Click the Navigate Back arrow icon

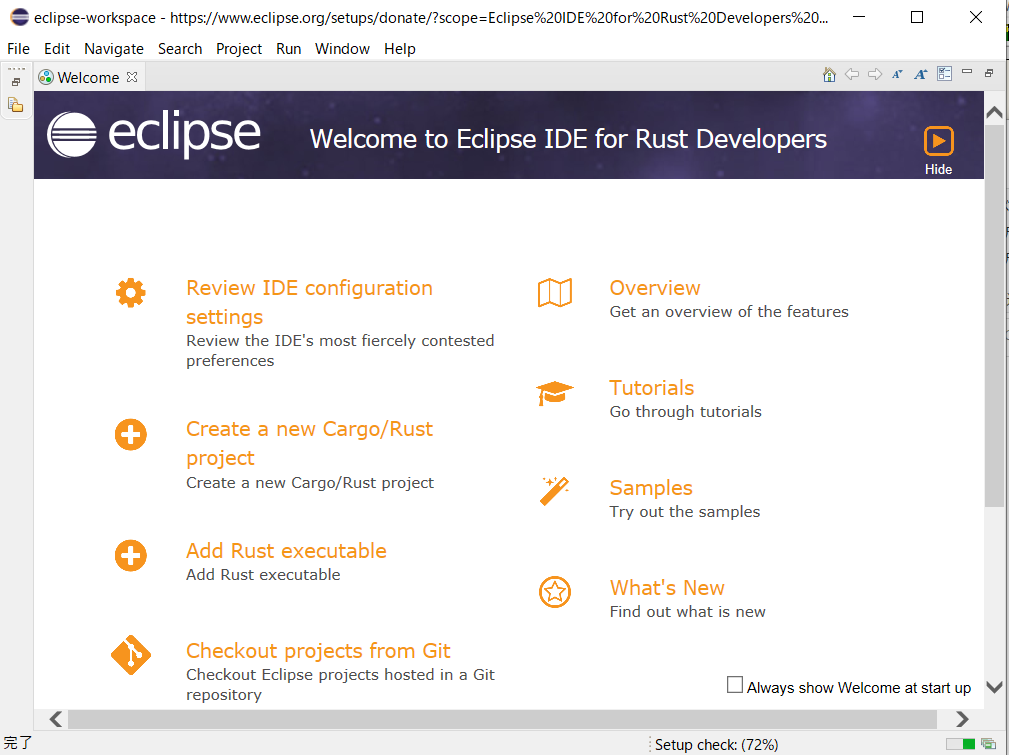pos(852,75)
